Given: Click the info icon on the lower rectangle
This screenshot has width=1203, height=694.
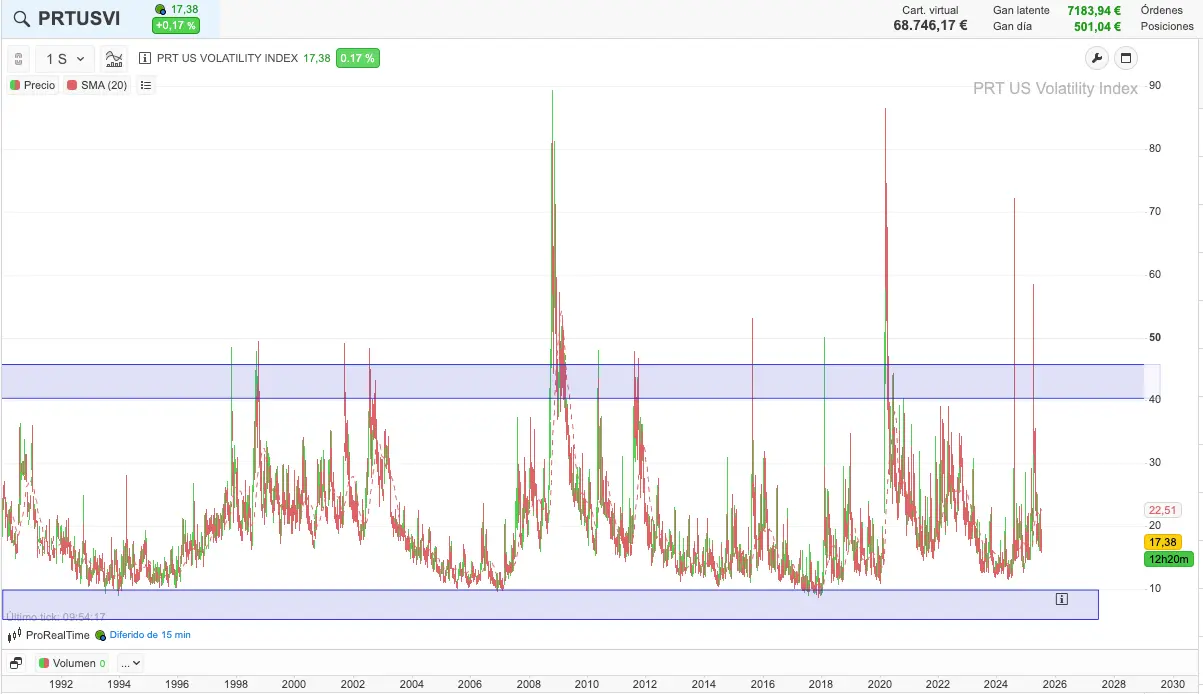Looking at the screenshot, I should (x=1061, y=599).
